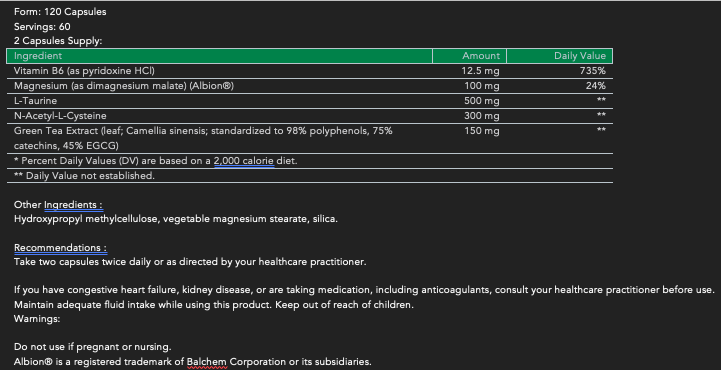The image size is (721, 370).
Task: Click the 'catechins, 45% EGCG)' text
Action: (x=66, y=146)
